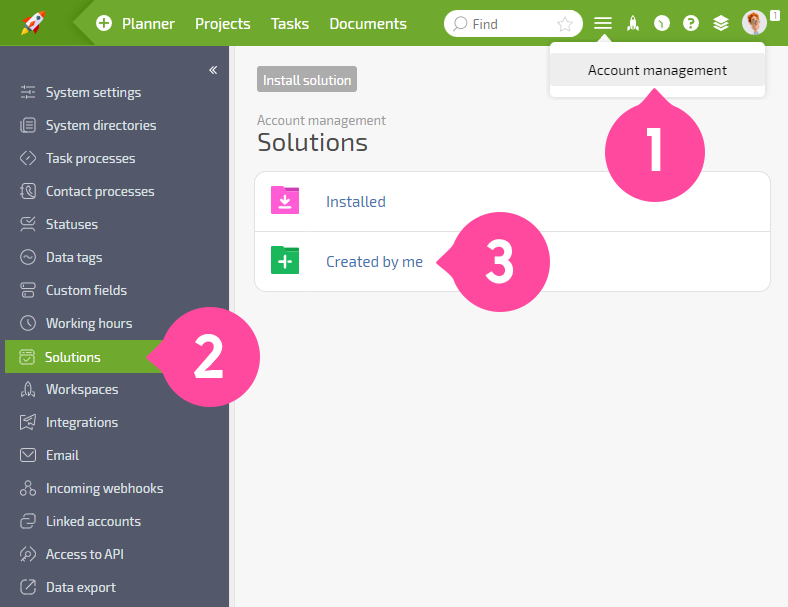The image size is (788, 607).
Task: Open Custom fields in the sidebar
Action: [86, 290]
